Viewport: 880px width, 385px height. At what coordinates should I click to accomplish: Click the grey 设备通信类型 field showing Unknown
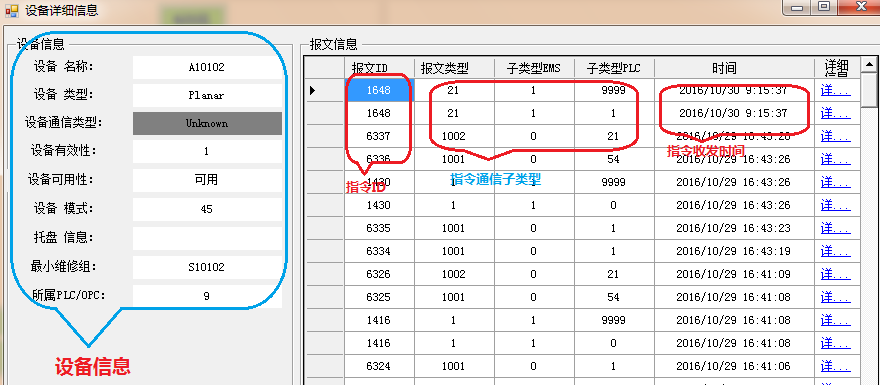pos(207,123)
